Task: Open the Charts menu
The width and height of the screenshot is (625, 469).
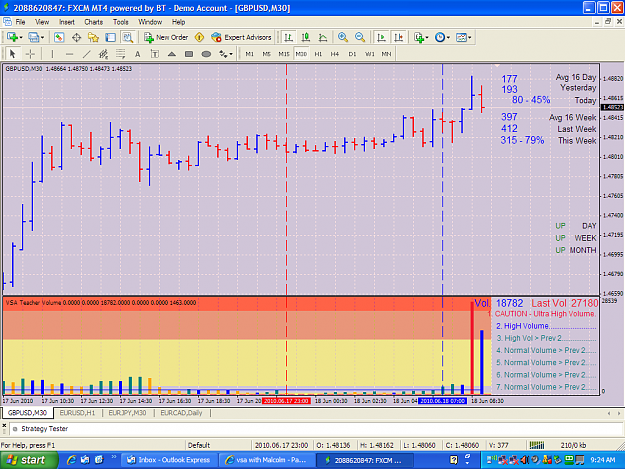Action: click(94, 22)
